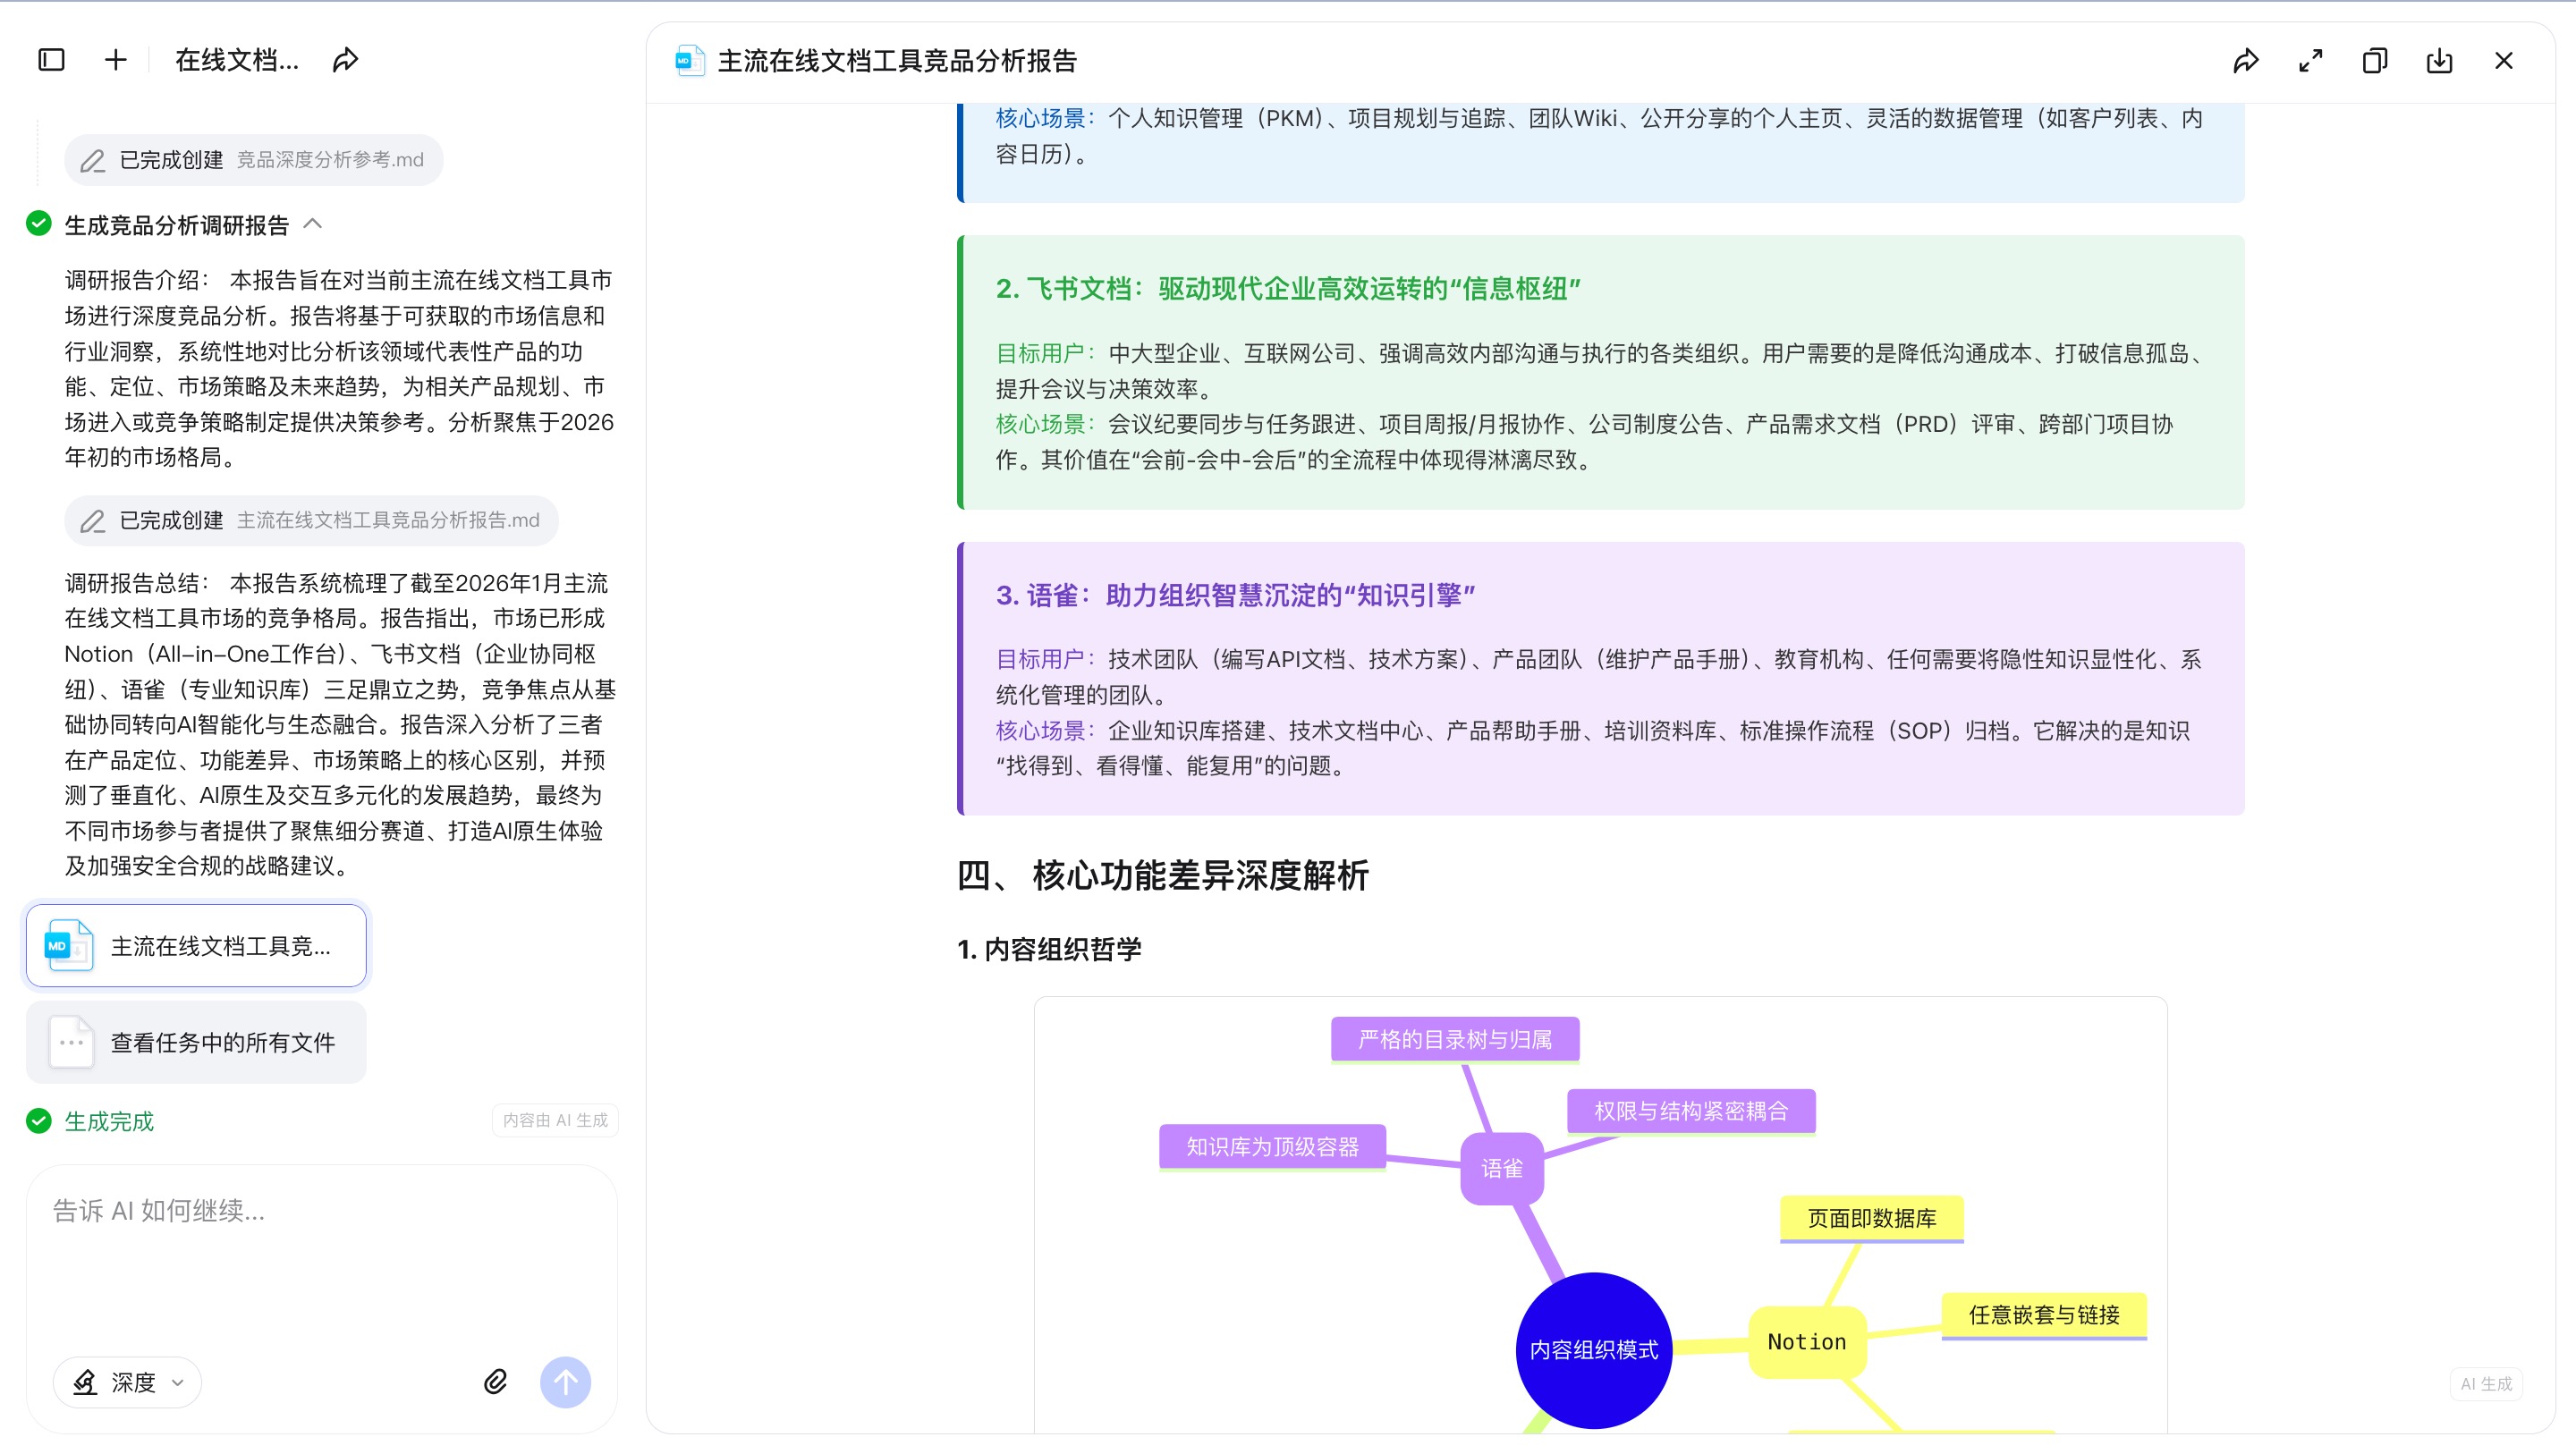This screenshot has width=2576, height=1454.
Task: Share the conversation from left header
Action: (x=345, y=60)
